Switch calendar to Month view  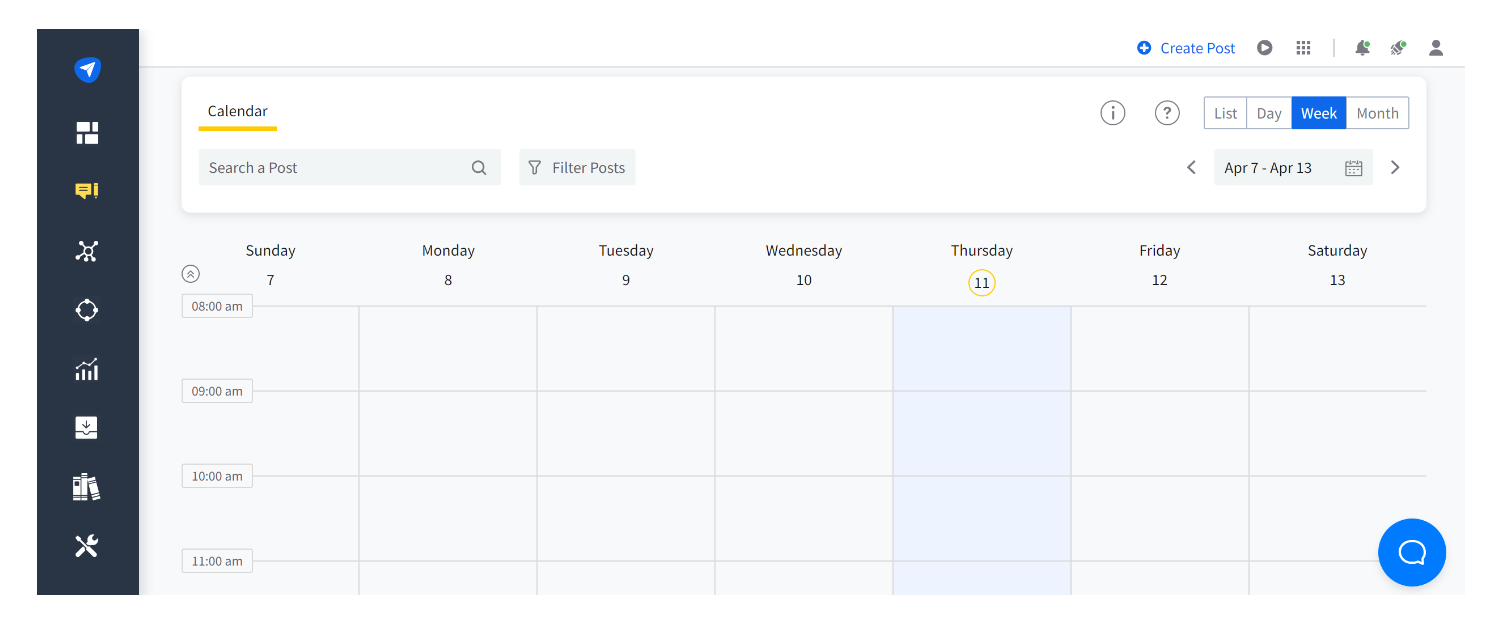(x=1377, y=113)
